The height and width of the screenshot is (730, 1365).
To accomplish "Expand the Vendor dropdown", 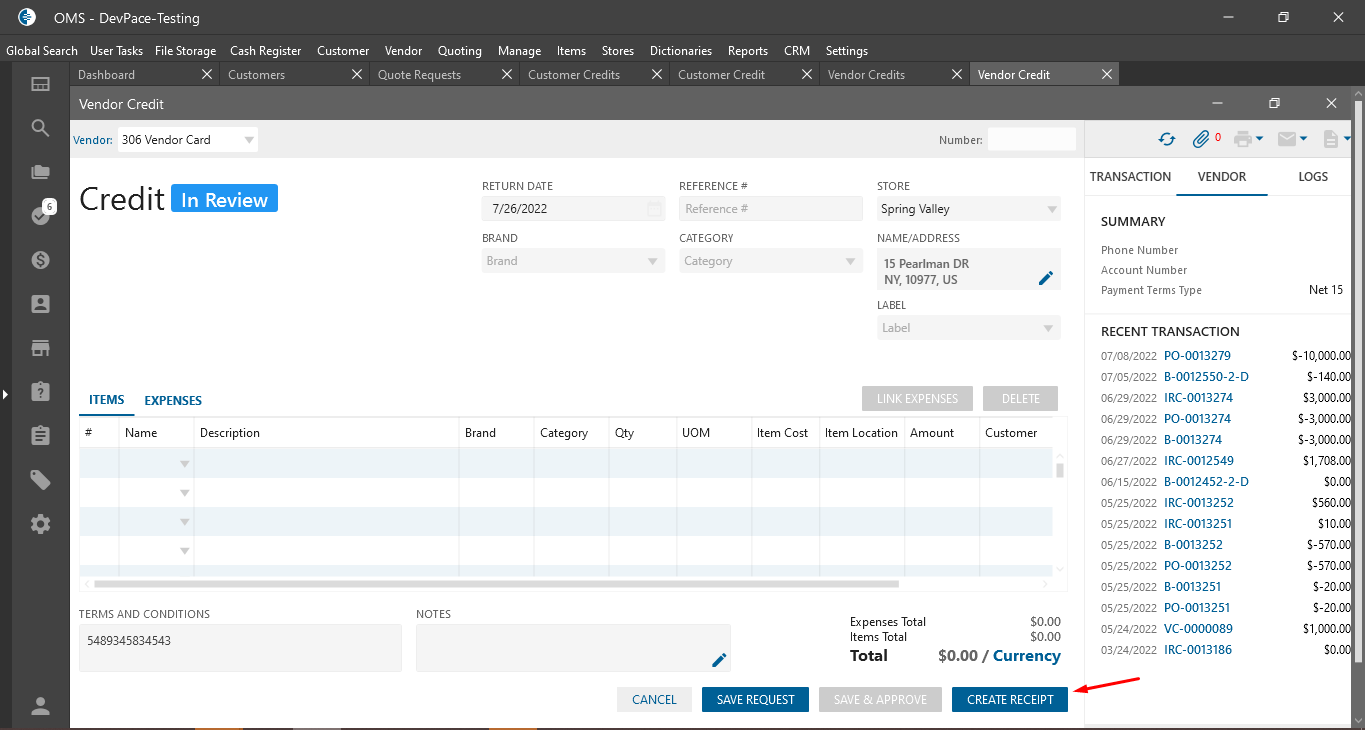I will point(249,140).
